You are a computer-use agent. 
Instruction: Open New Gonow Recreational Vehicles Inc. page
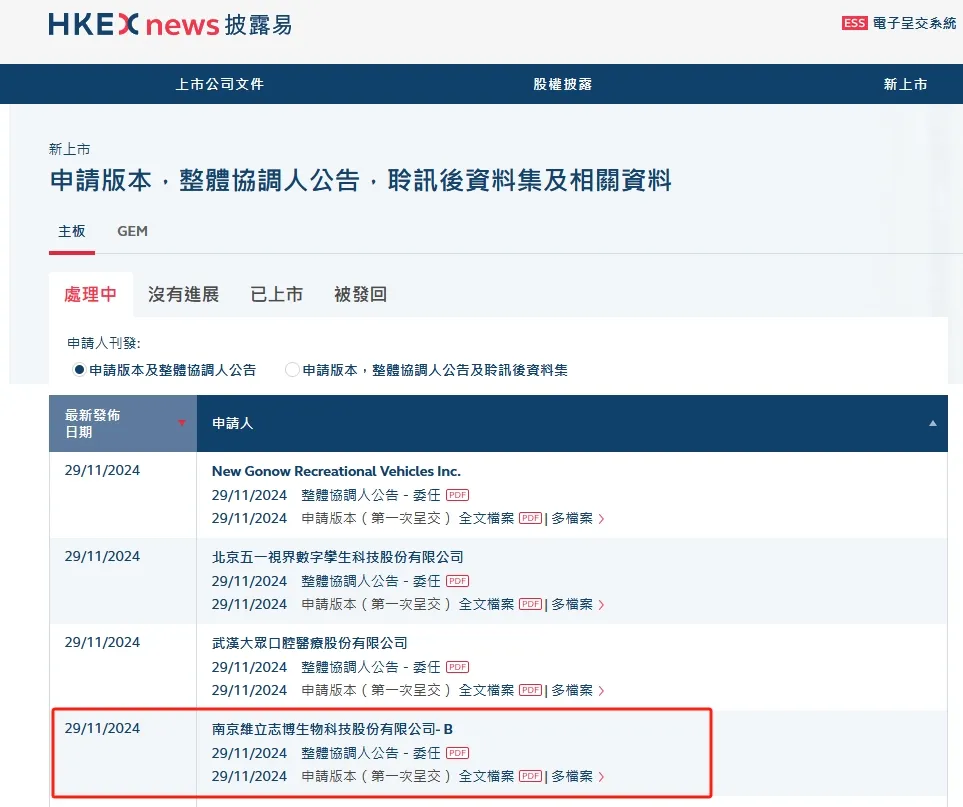(335, 470)
